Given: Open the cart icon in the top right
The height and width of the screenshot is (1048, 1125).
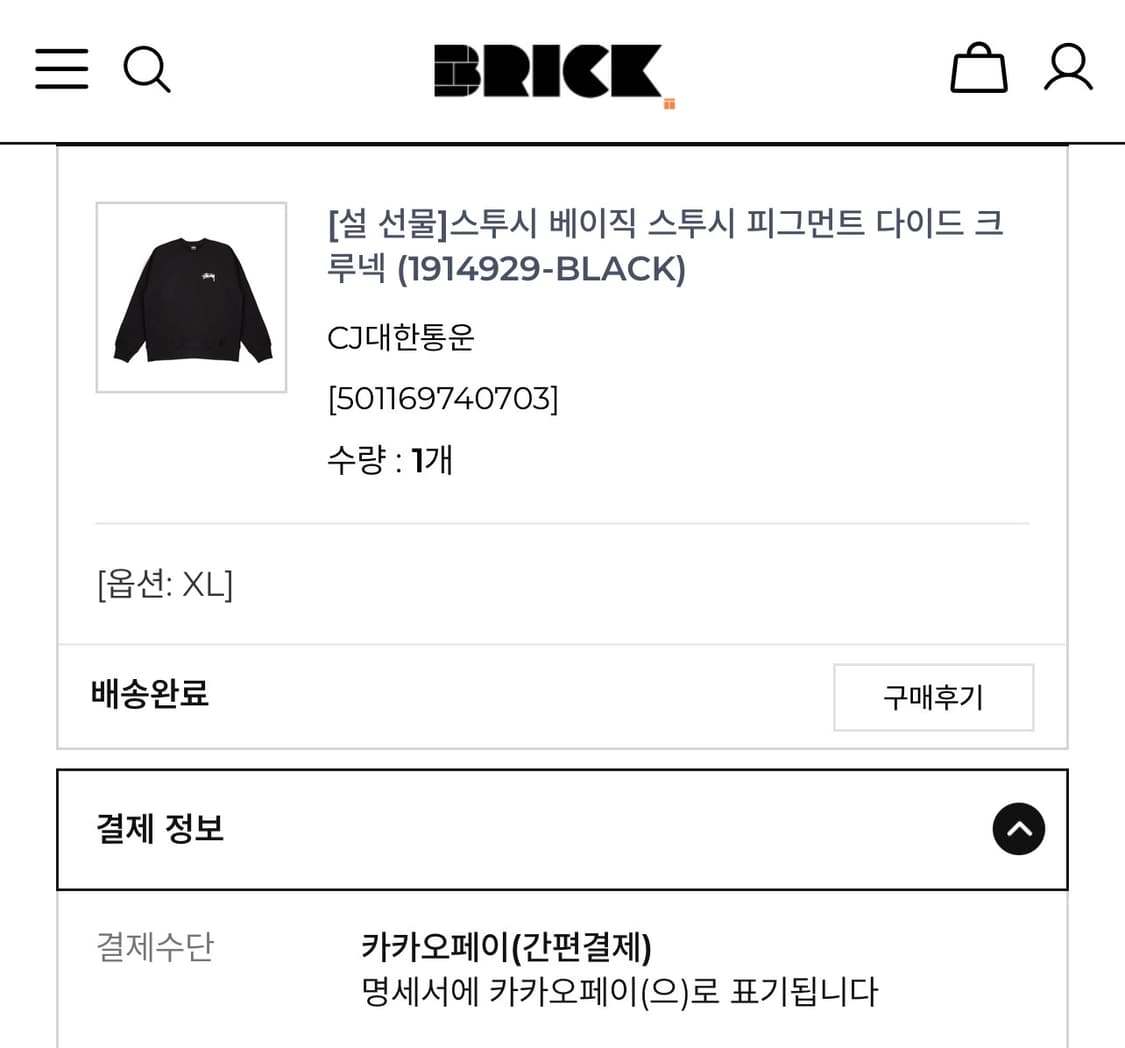Looking at the screenshot, I should click(x=977, y=68).
